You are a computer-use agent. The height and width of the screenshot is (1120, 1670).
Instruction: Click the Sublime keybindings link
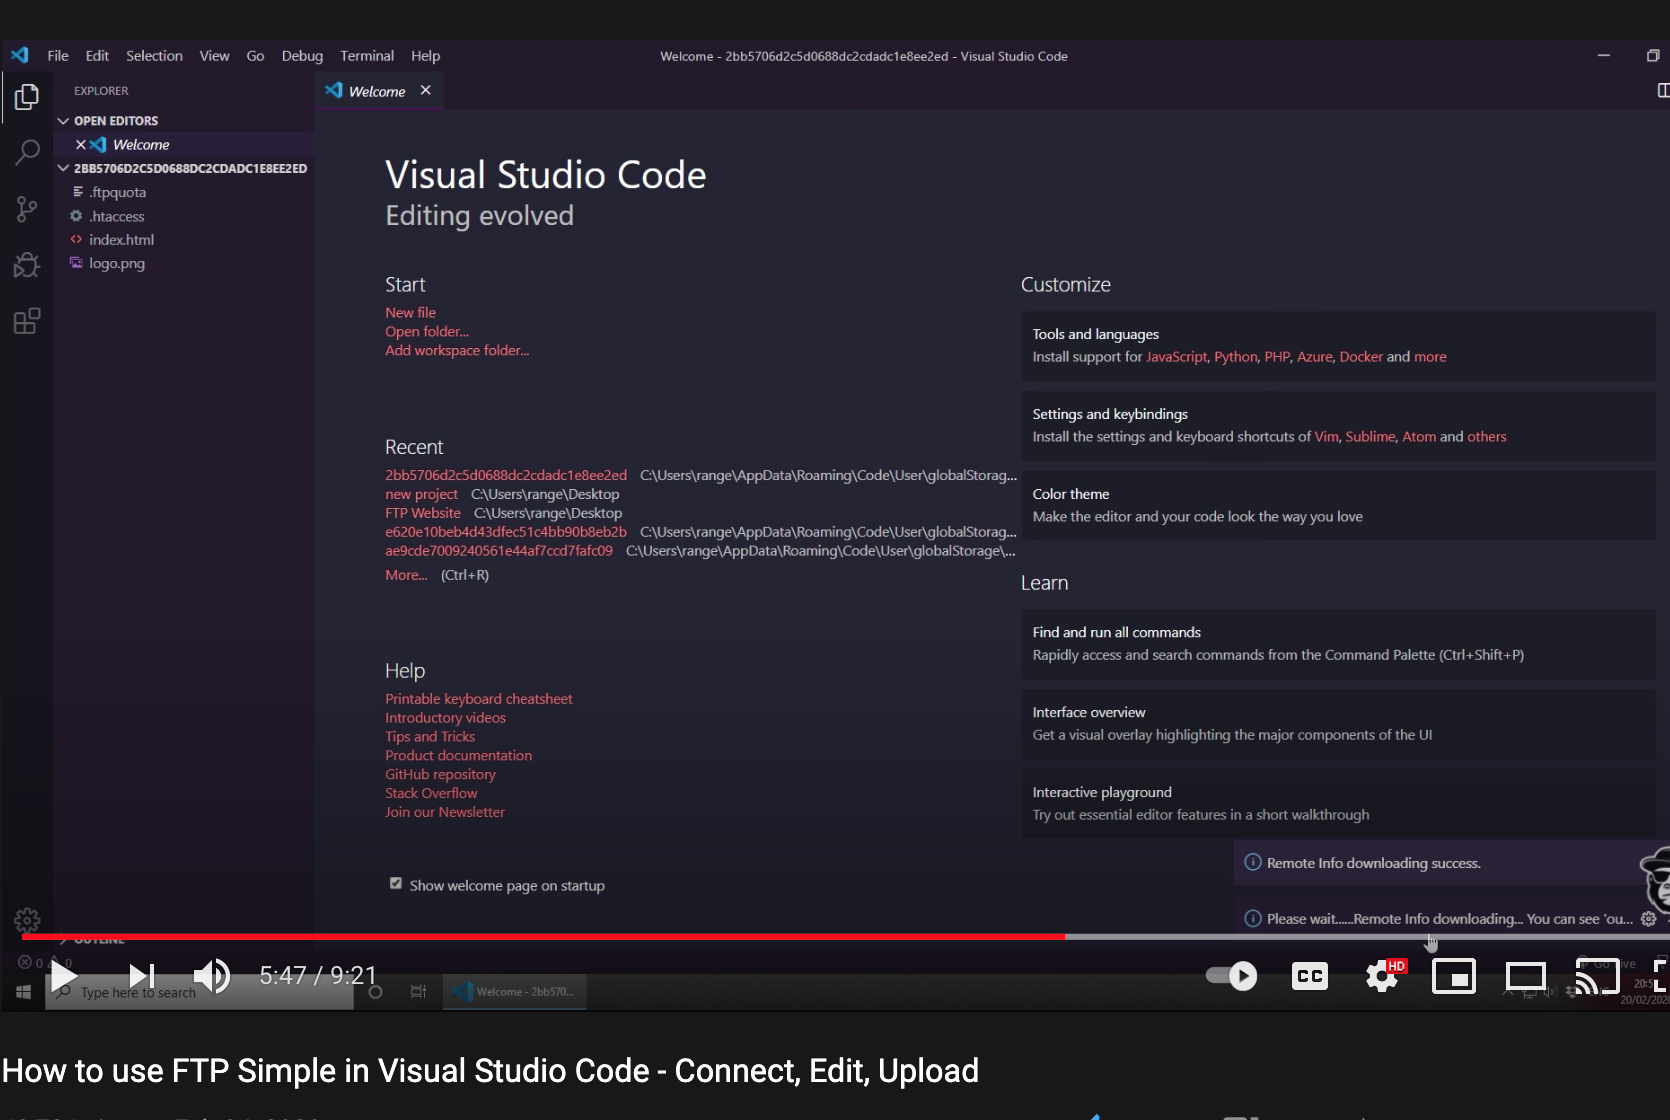coord(1370,437)
